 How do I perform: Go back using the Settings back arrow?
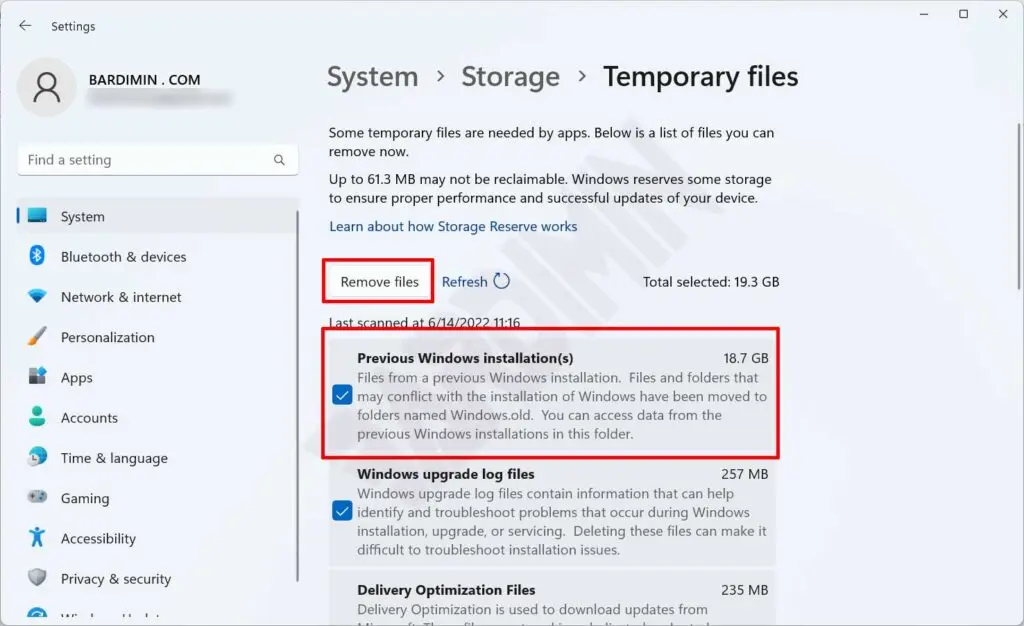[25, 26]
